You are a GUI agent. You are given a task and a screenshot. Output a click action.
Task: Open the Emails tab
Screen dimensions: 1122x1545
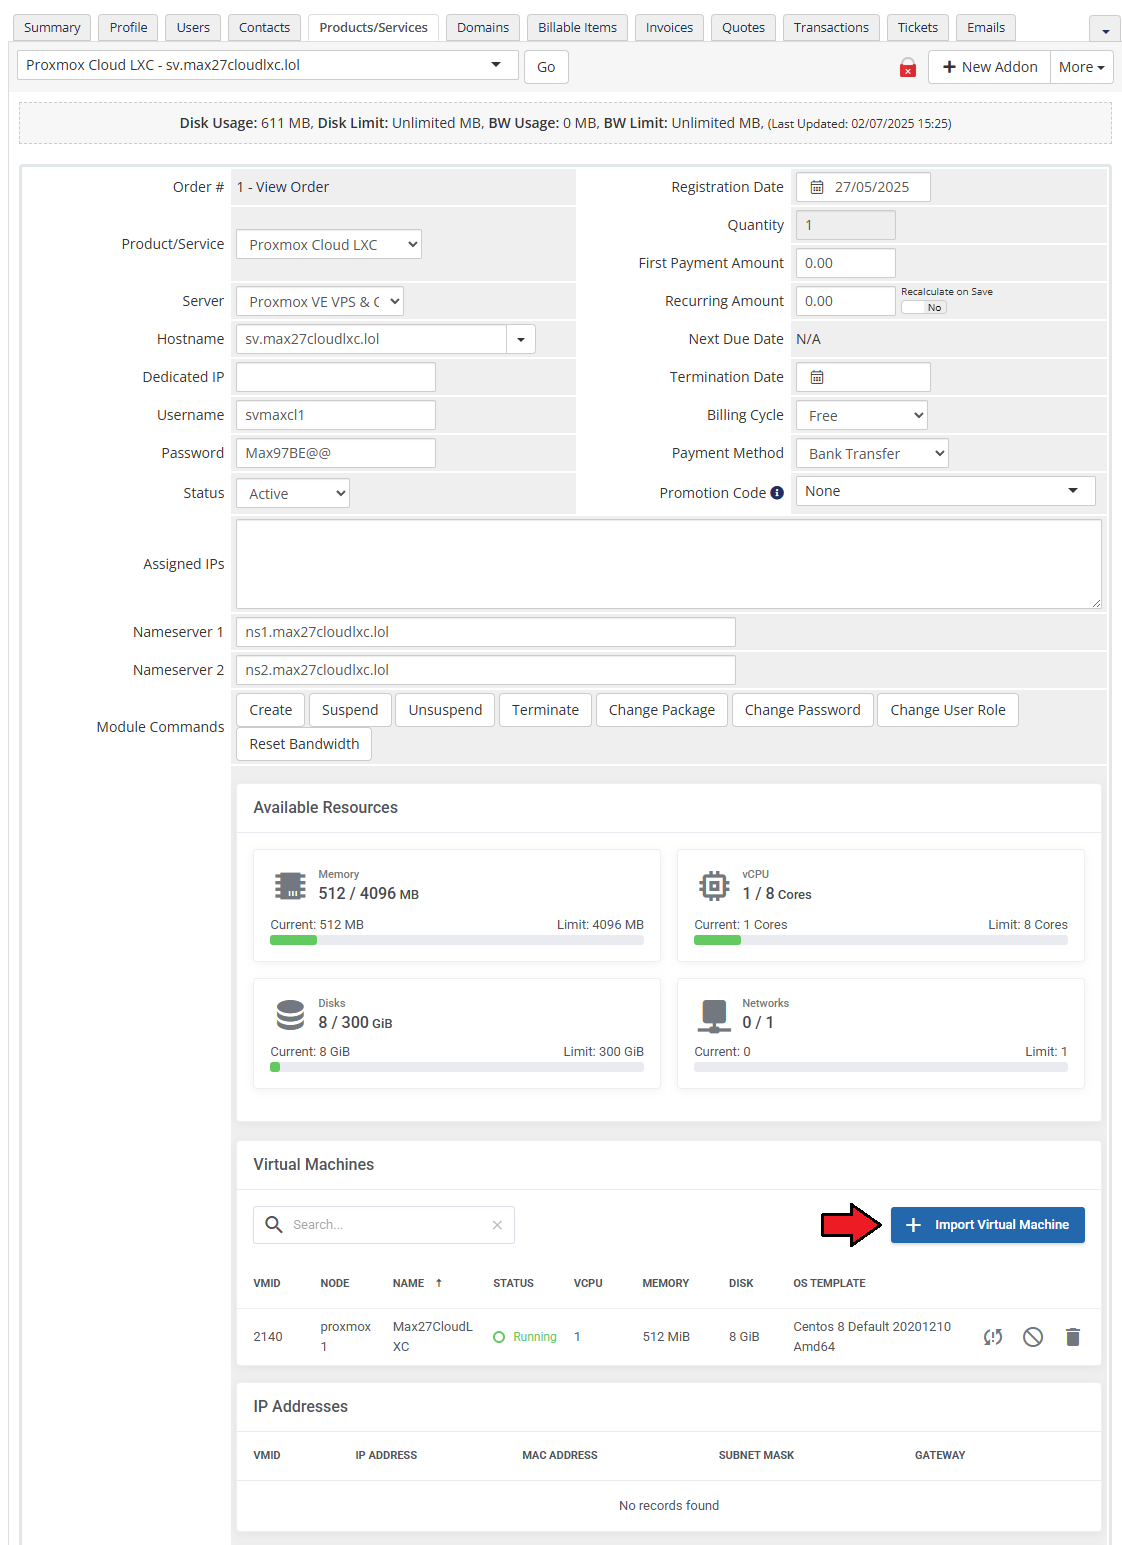coord(986,28)
